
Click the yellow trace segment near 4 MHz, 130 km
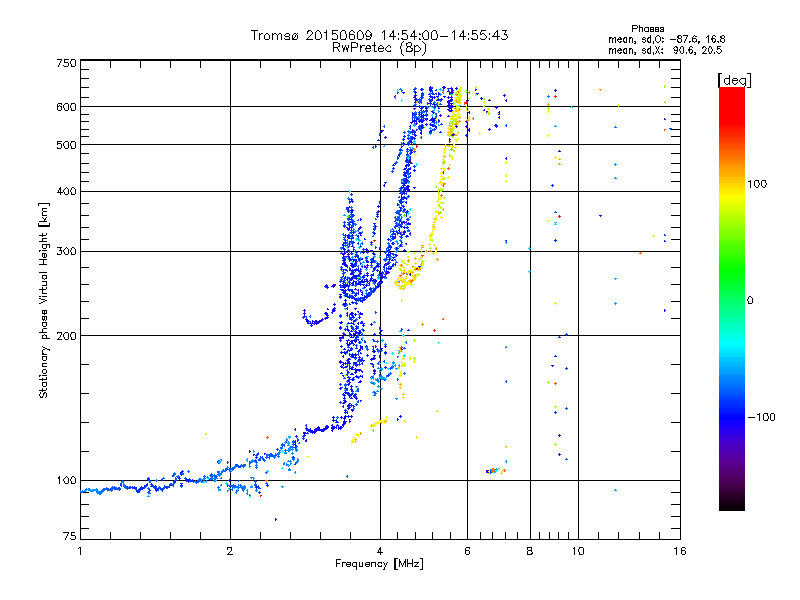pos(379,422)
